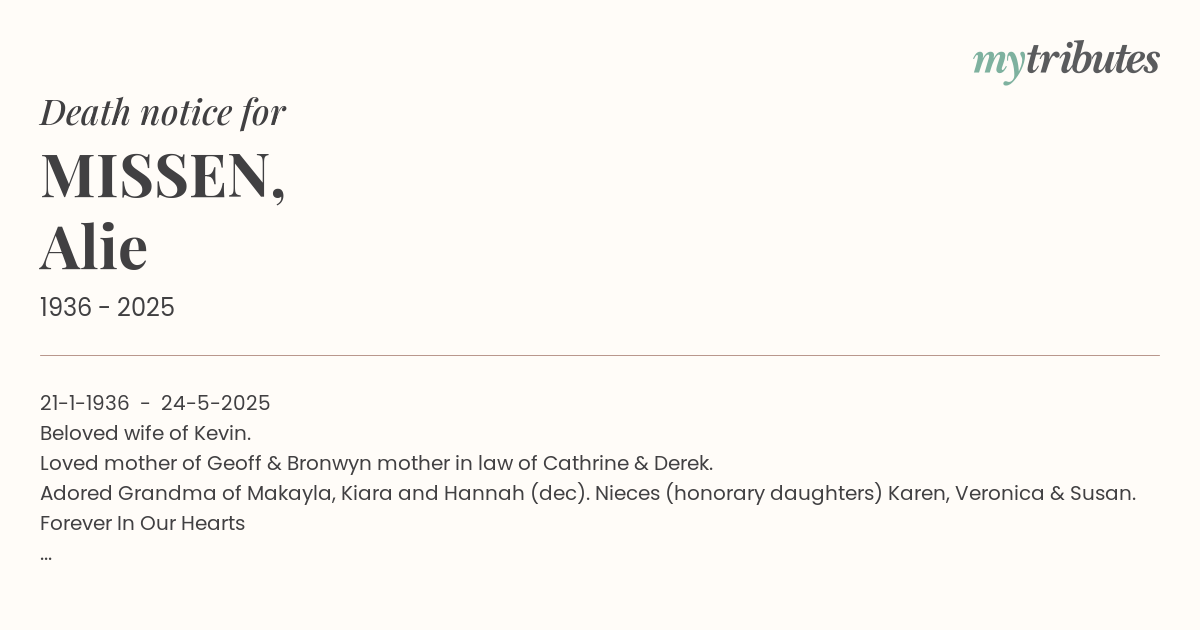Click the 'Beloved wife of Kevin' line
Viewport: 1200px width, 630px height.
tap(145, 433)
